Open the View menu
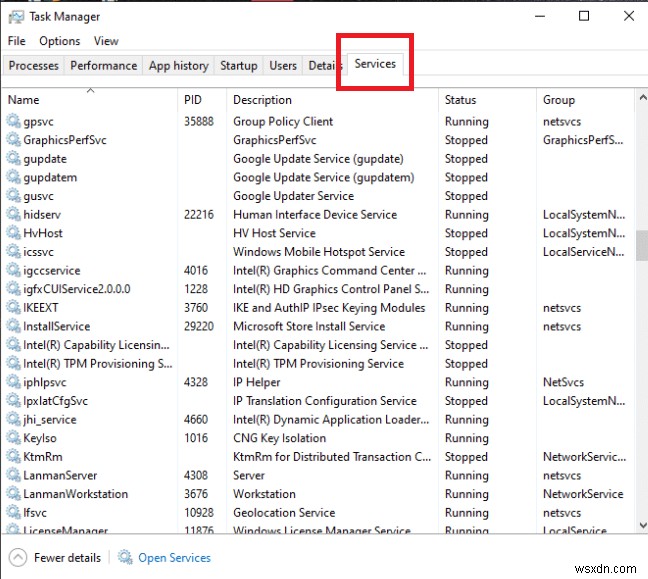 click(106, 41)
